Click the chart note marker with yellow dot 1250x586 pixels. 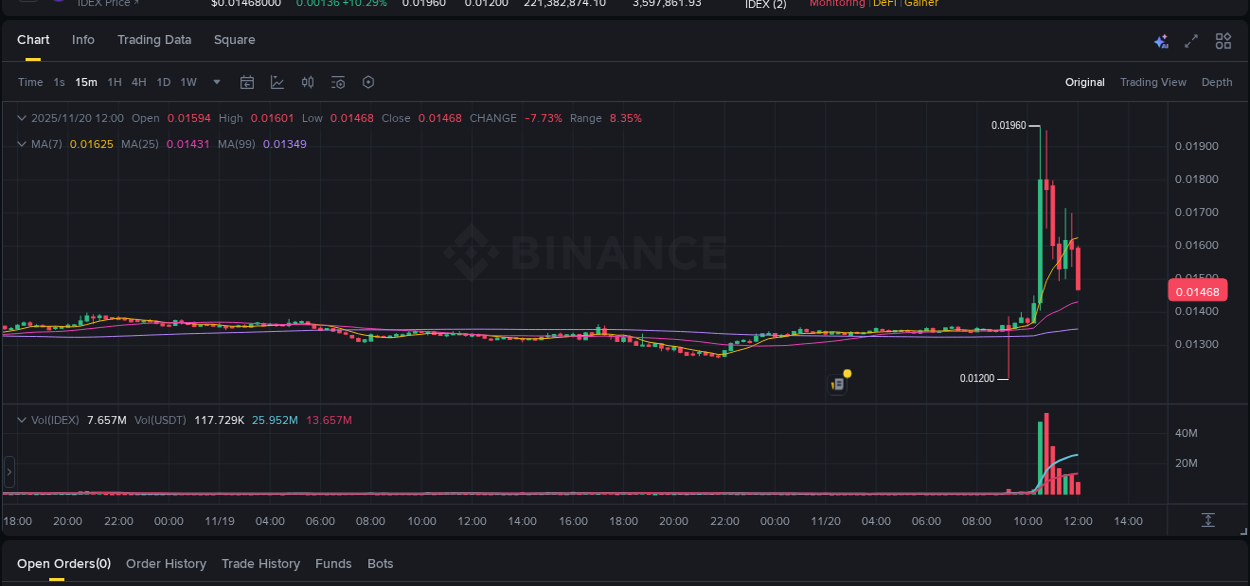838,382
